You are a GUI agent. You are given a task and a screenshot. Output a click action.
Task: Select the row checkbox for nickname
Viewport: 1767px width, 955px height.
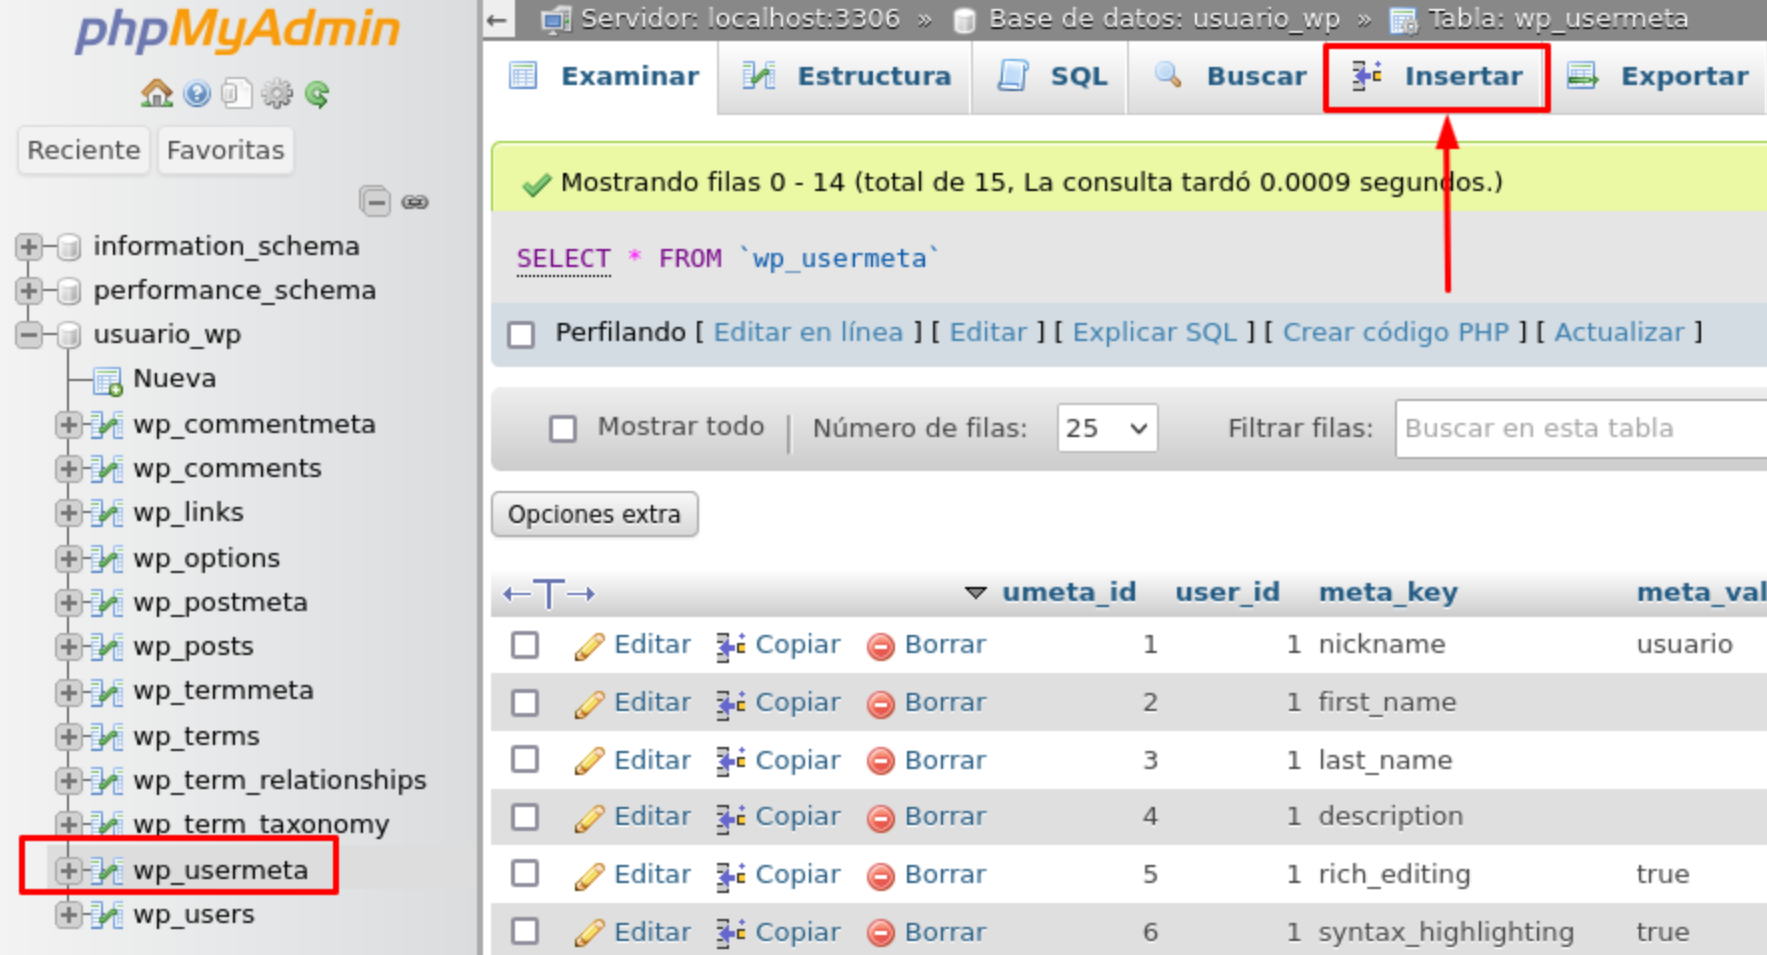525,645
